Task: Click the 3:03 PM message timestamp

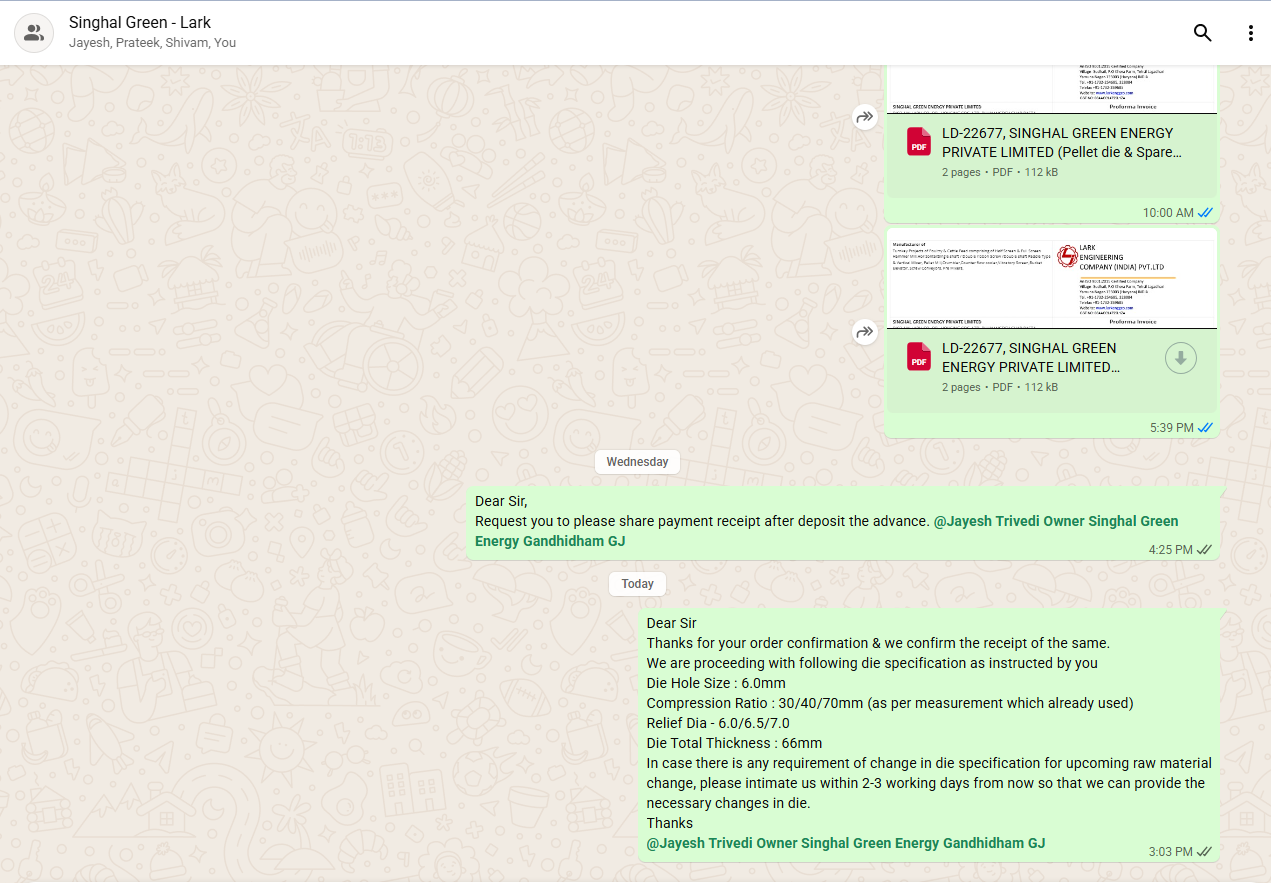Action: pos(1170,852)
